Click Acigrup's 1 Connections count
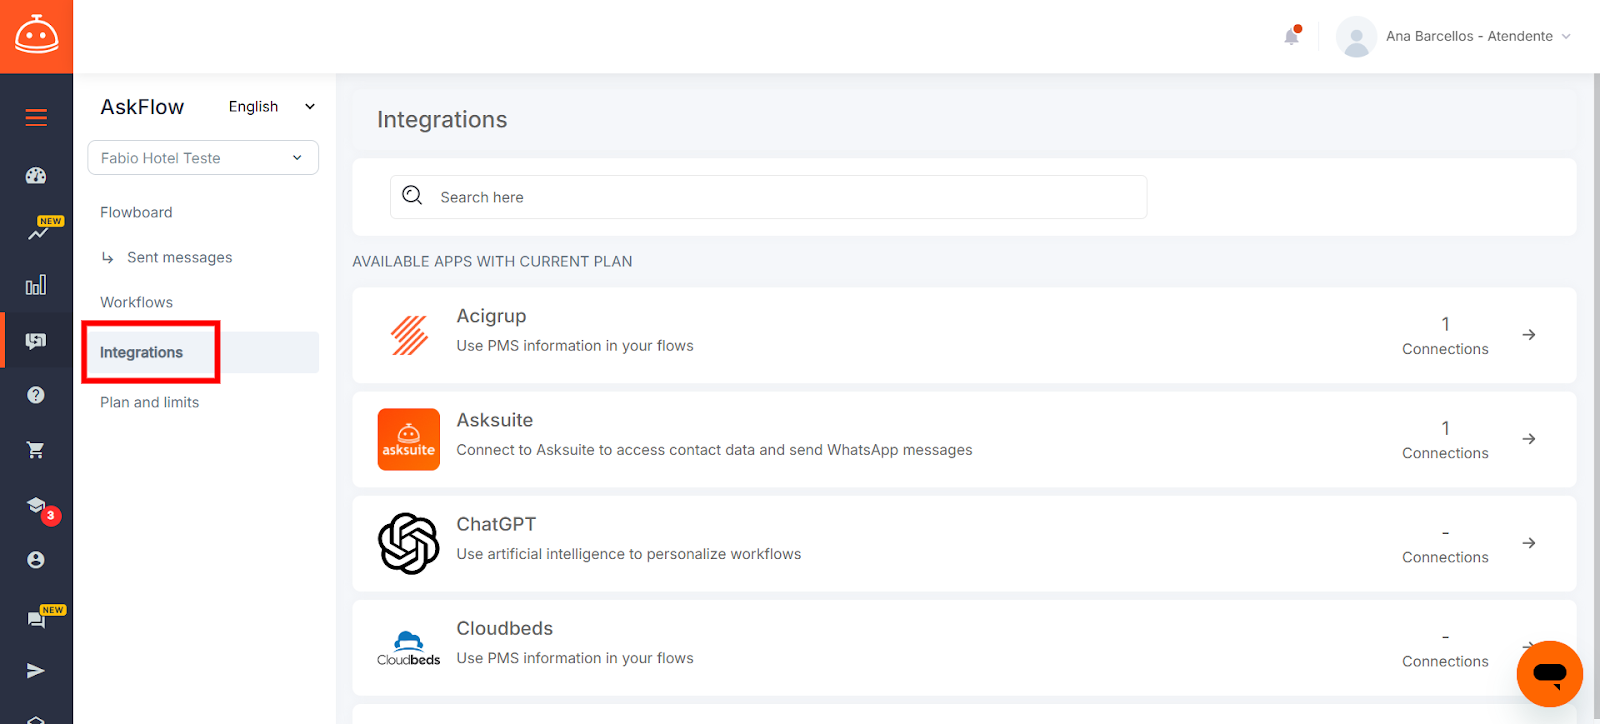The height and width of the screenshot is (724, 1600). click(x=1445, y=336)
